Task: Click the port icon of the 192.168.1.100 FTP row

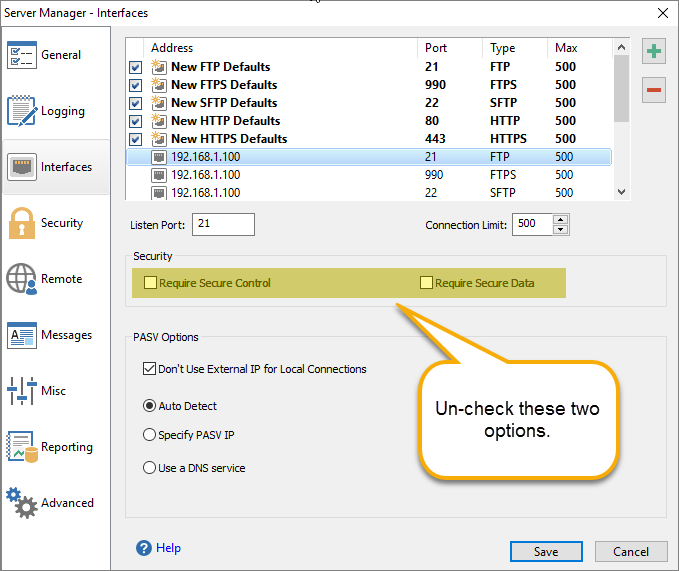Action: [159, 157]
